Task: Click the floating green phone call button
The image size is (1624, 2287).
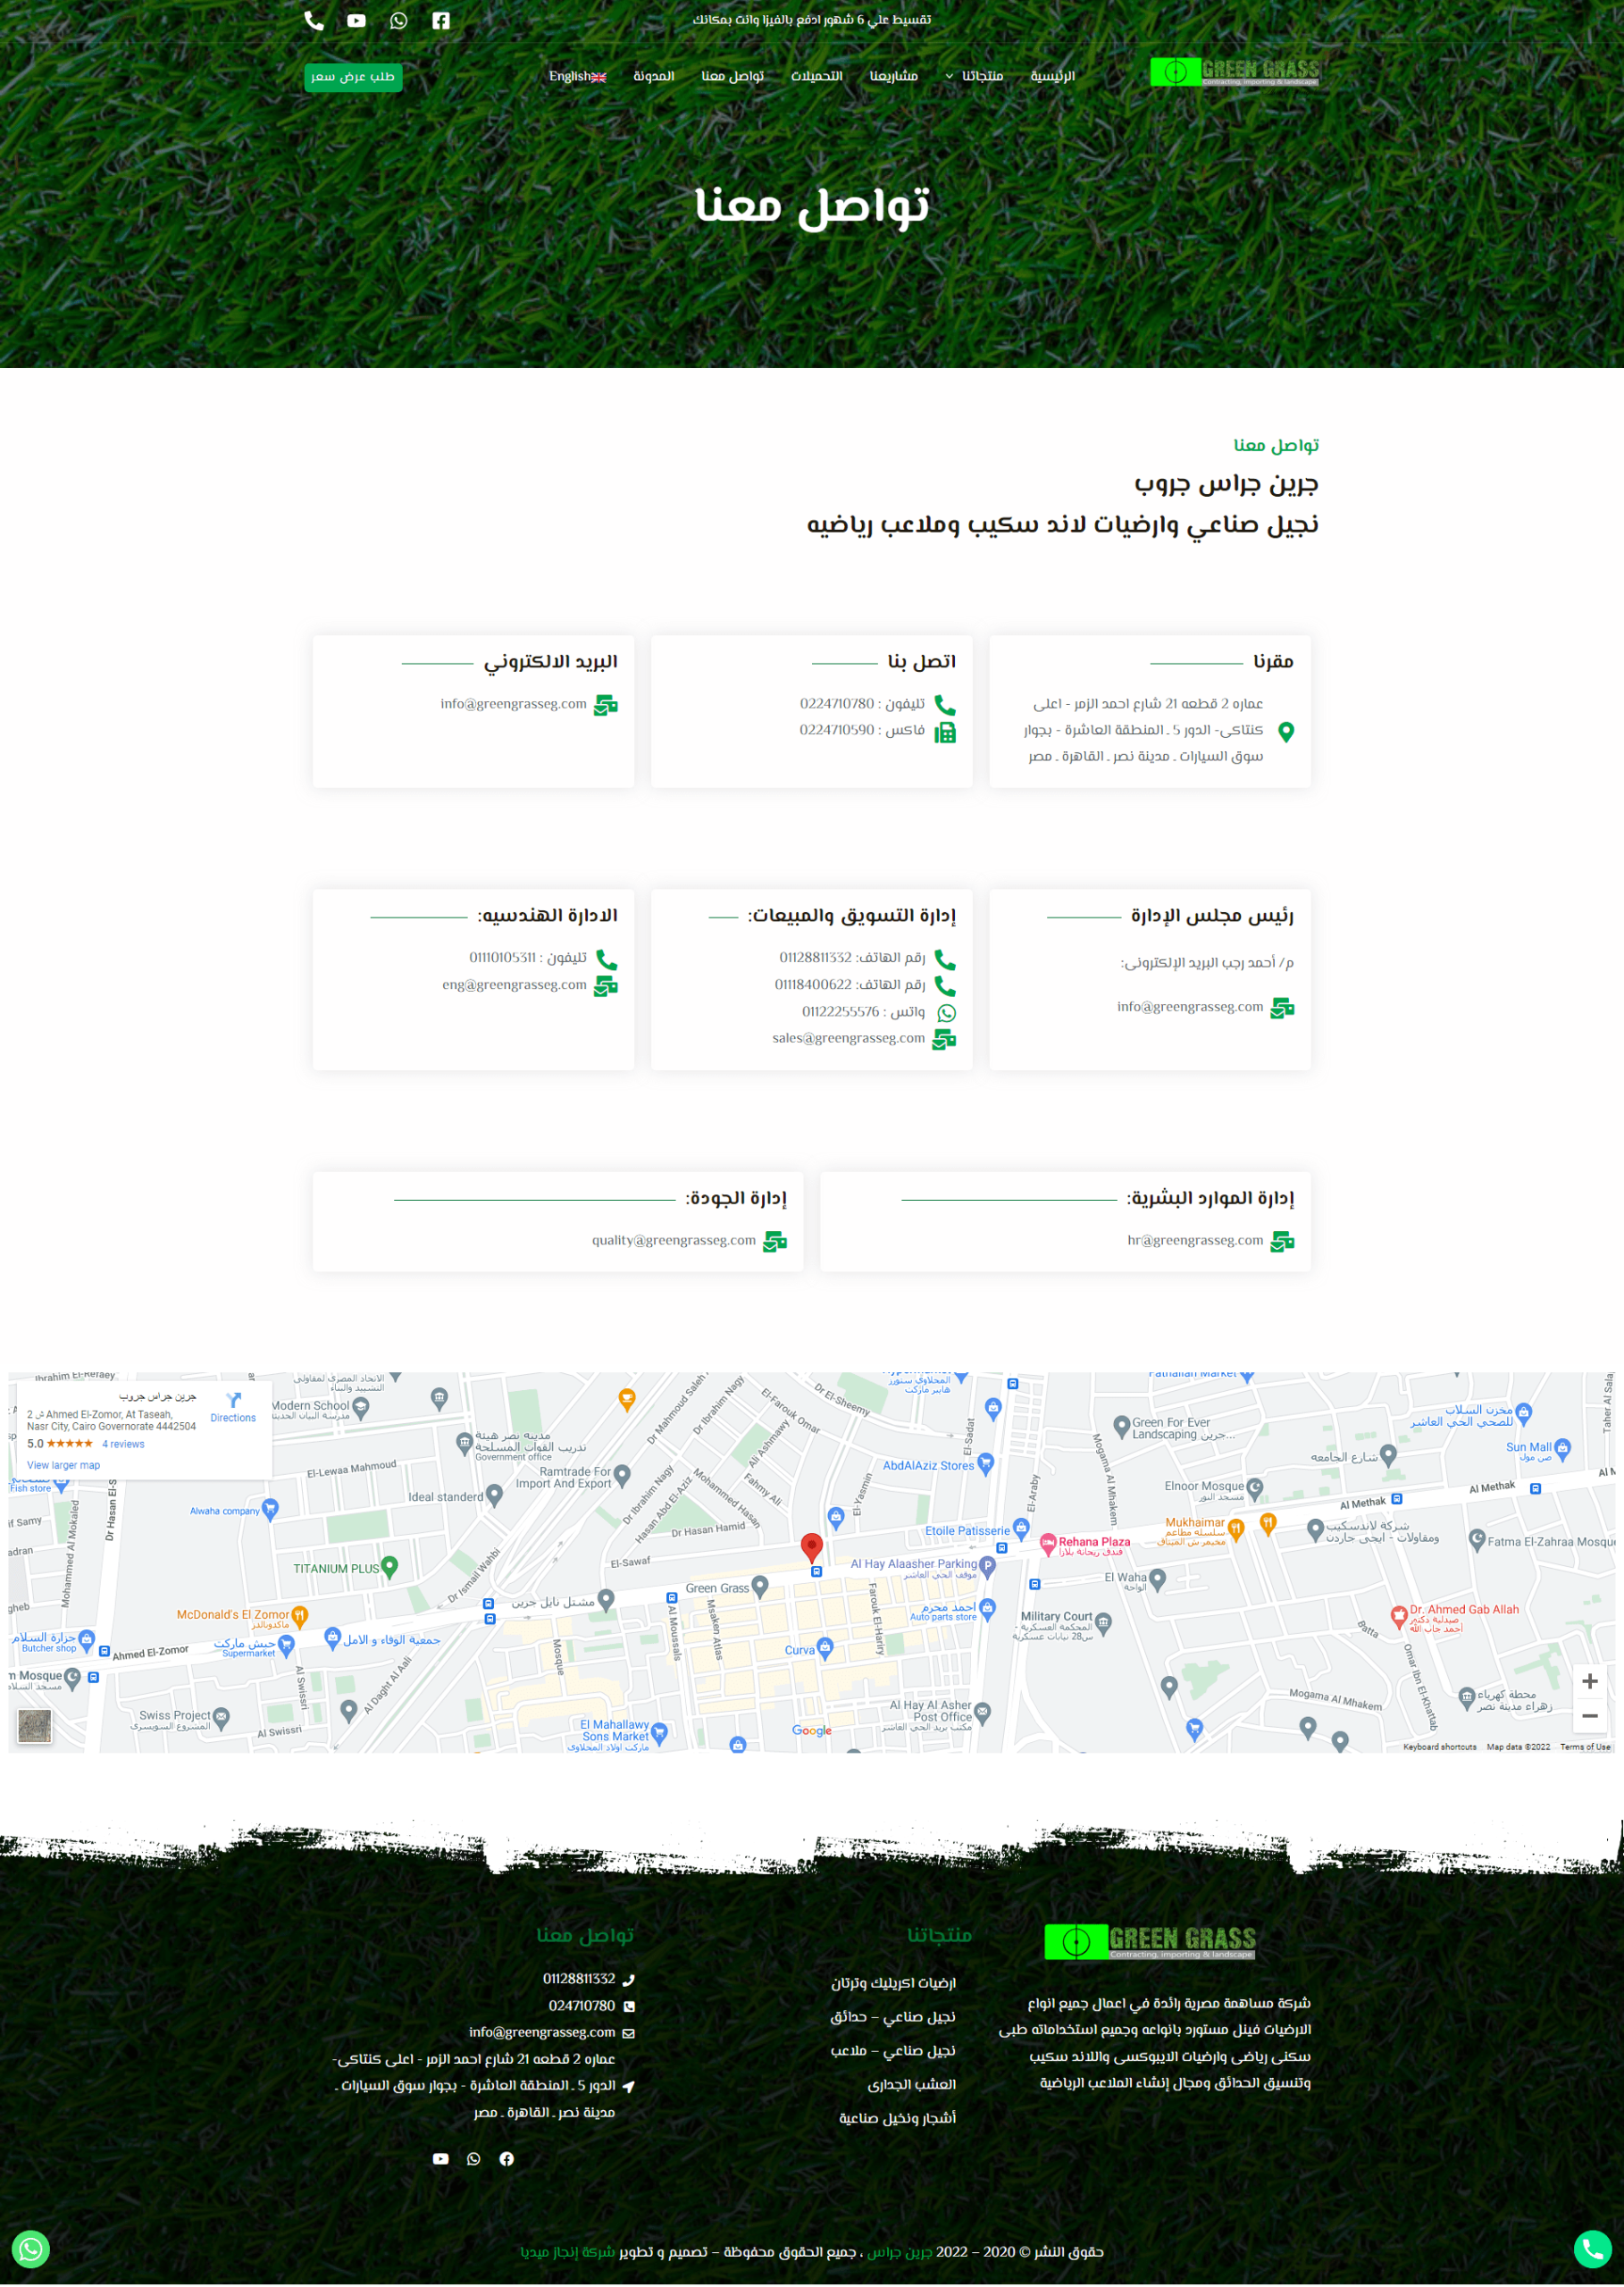Action: click(1592, 2249)
